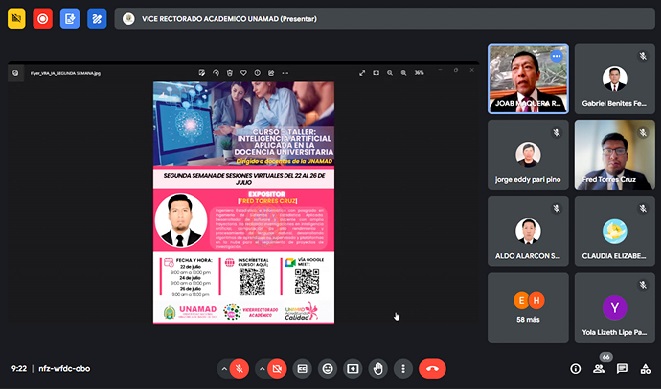Unmute the microphone button

point(239,369)
